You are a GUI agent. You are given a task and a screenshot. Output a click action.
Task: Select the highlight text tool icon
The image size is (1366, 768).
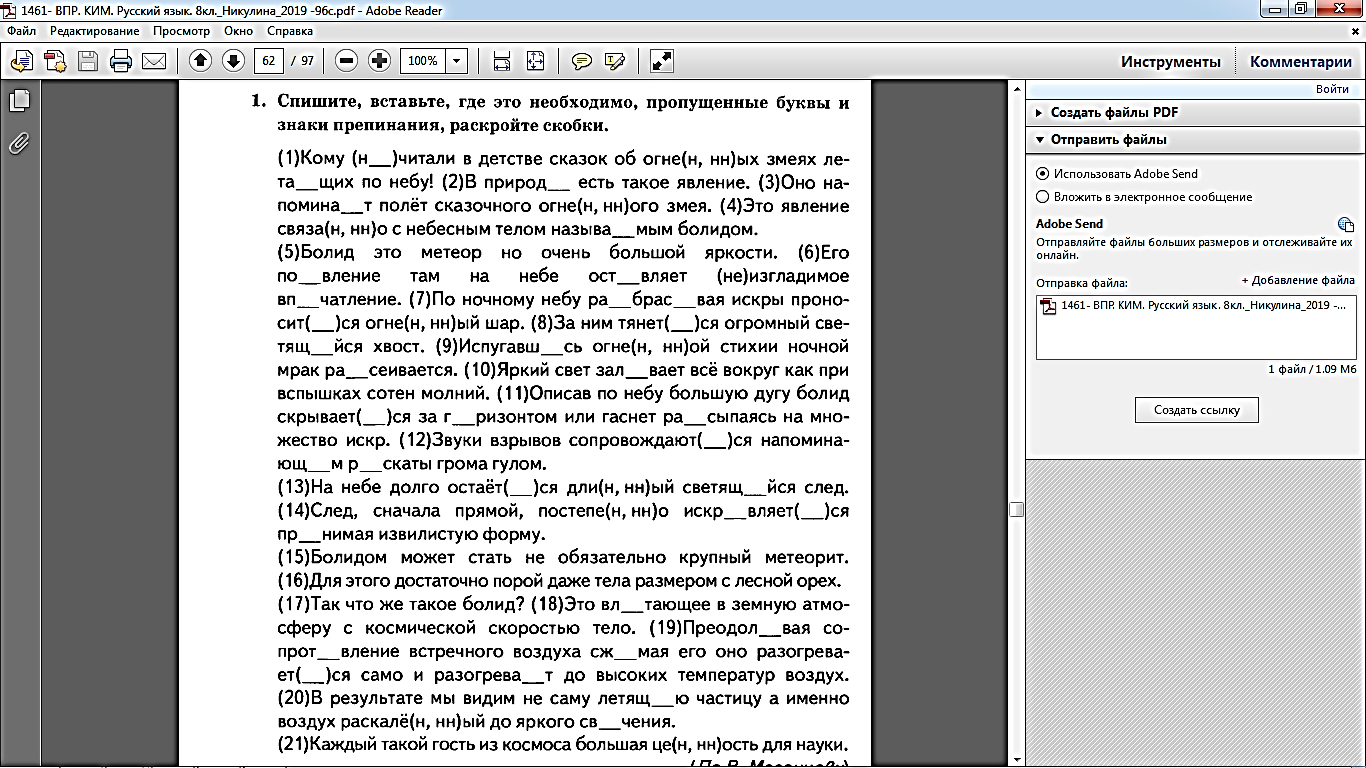click(x=614, y=61)
